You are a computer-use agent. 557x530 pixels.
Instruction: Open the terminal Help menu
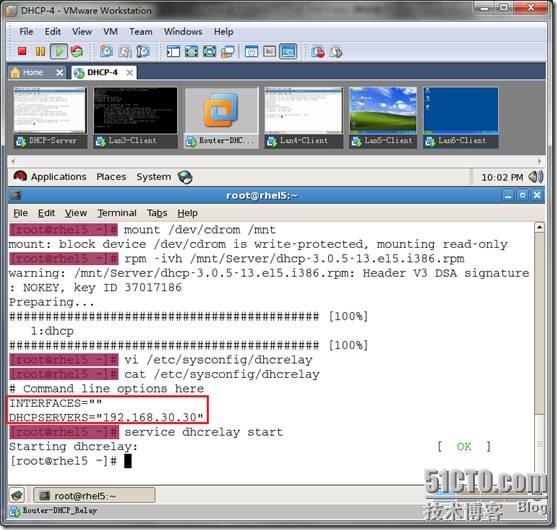click(188, 213)
